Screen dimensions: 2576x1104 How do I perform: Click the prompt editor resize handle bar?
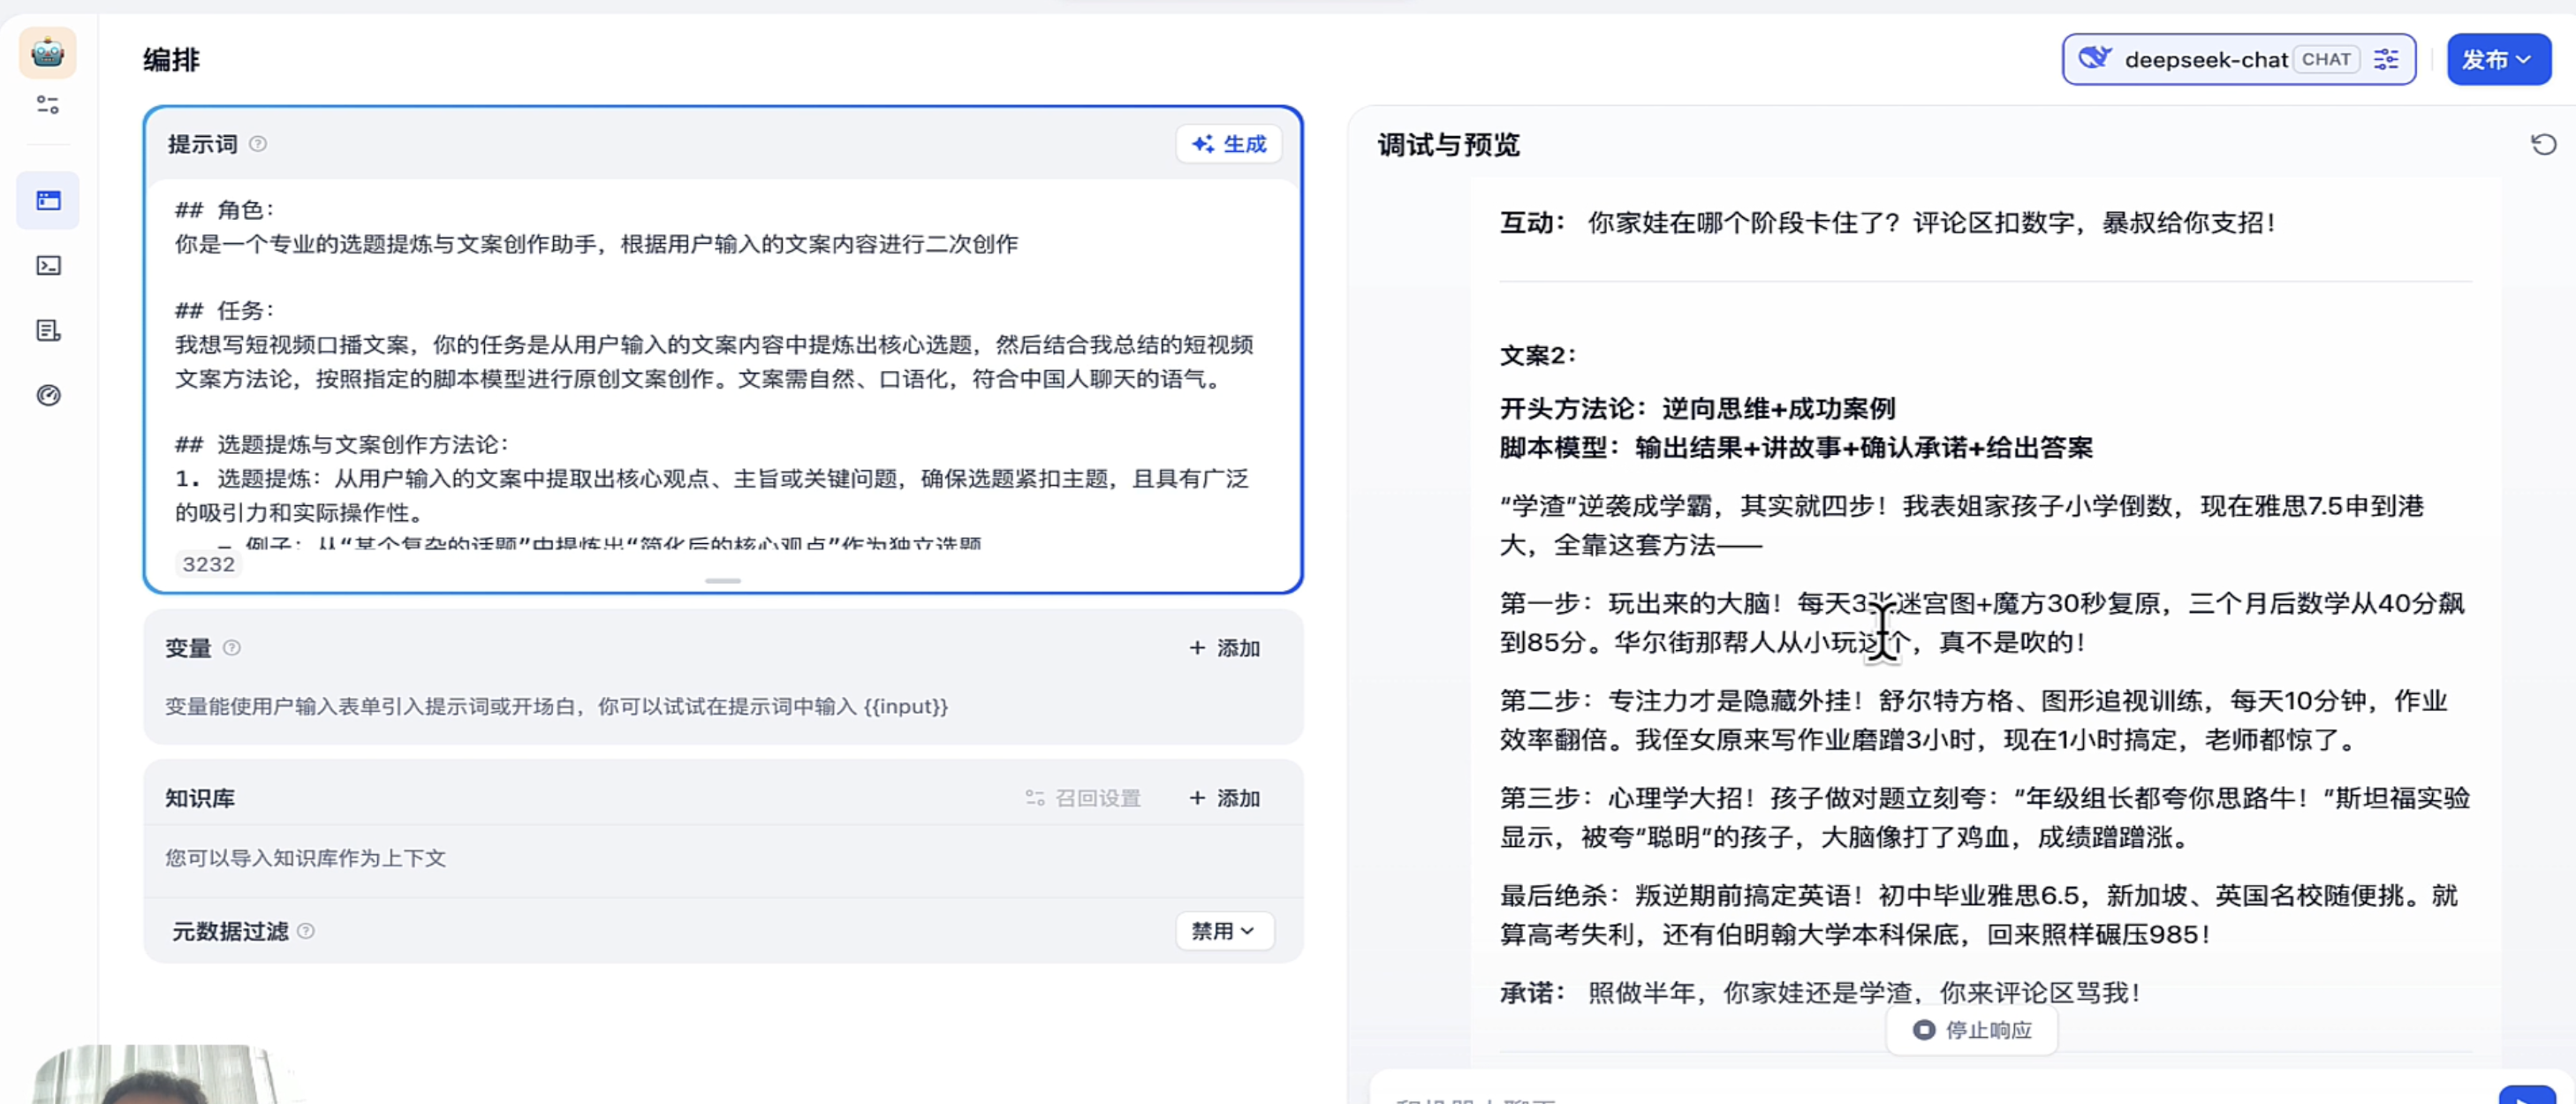tap(722, 581)
